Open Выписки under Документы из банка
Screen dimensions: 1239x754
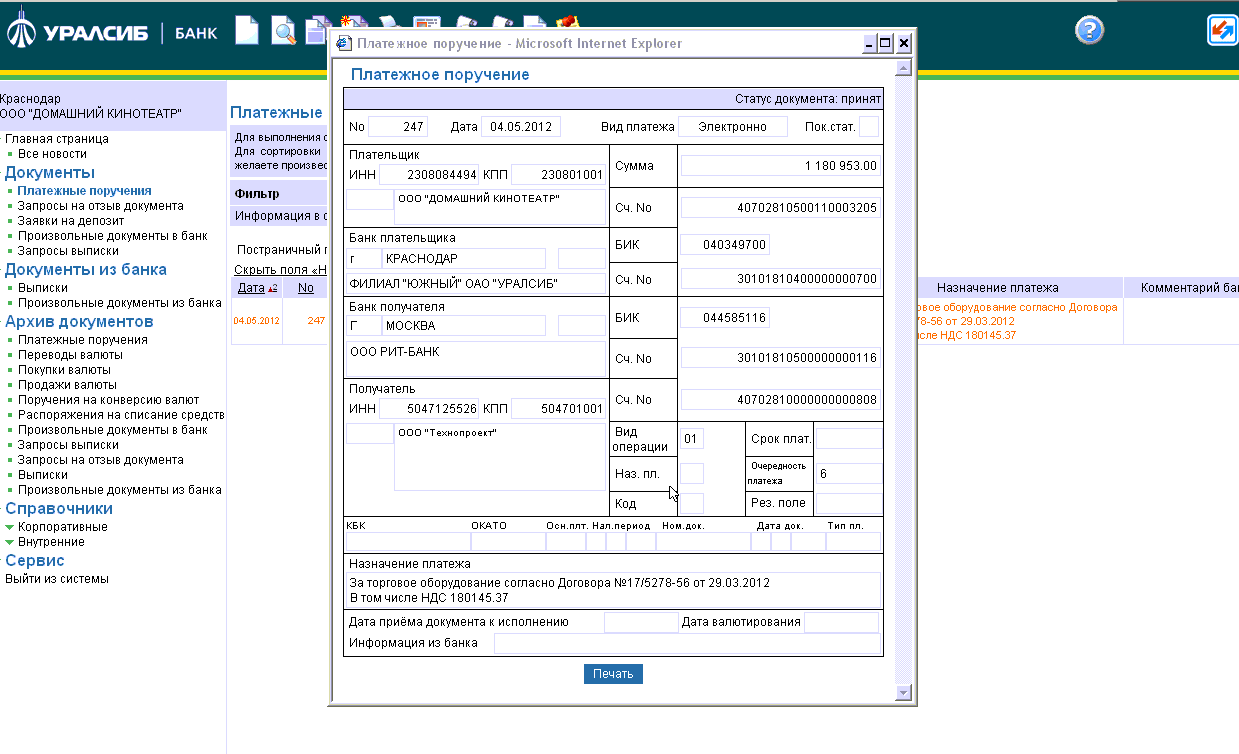(43, 288)
